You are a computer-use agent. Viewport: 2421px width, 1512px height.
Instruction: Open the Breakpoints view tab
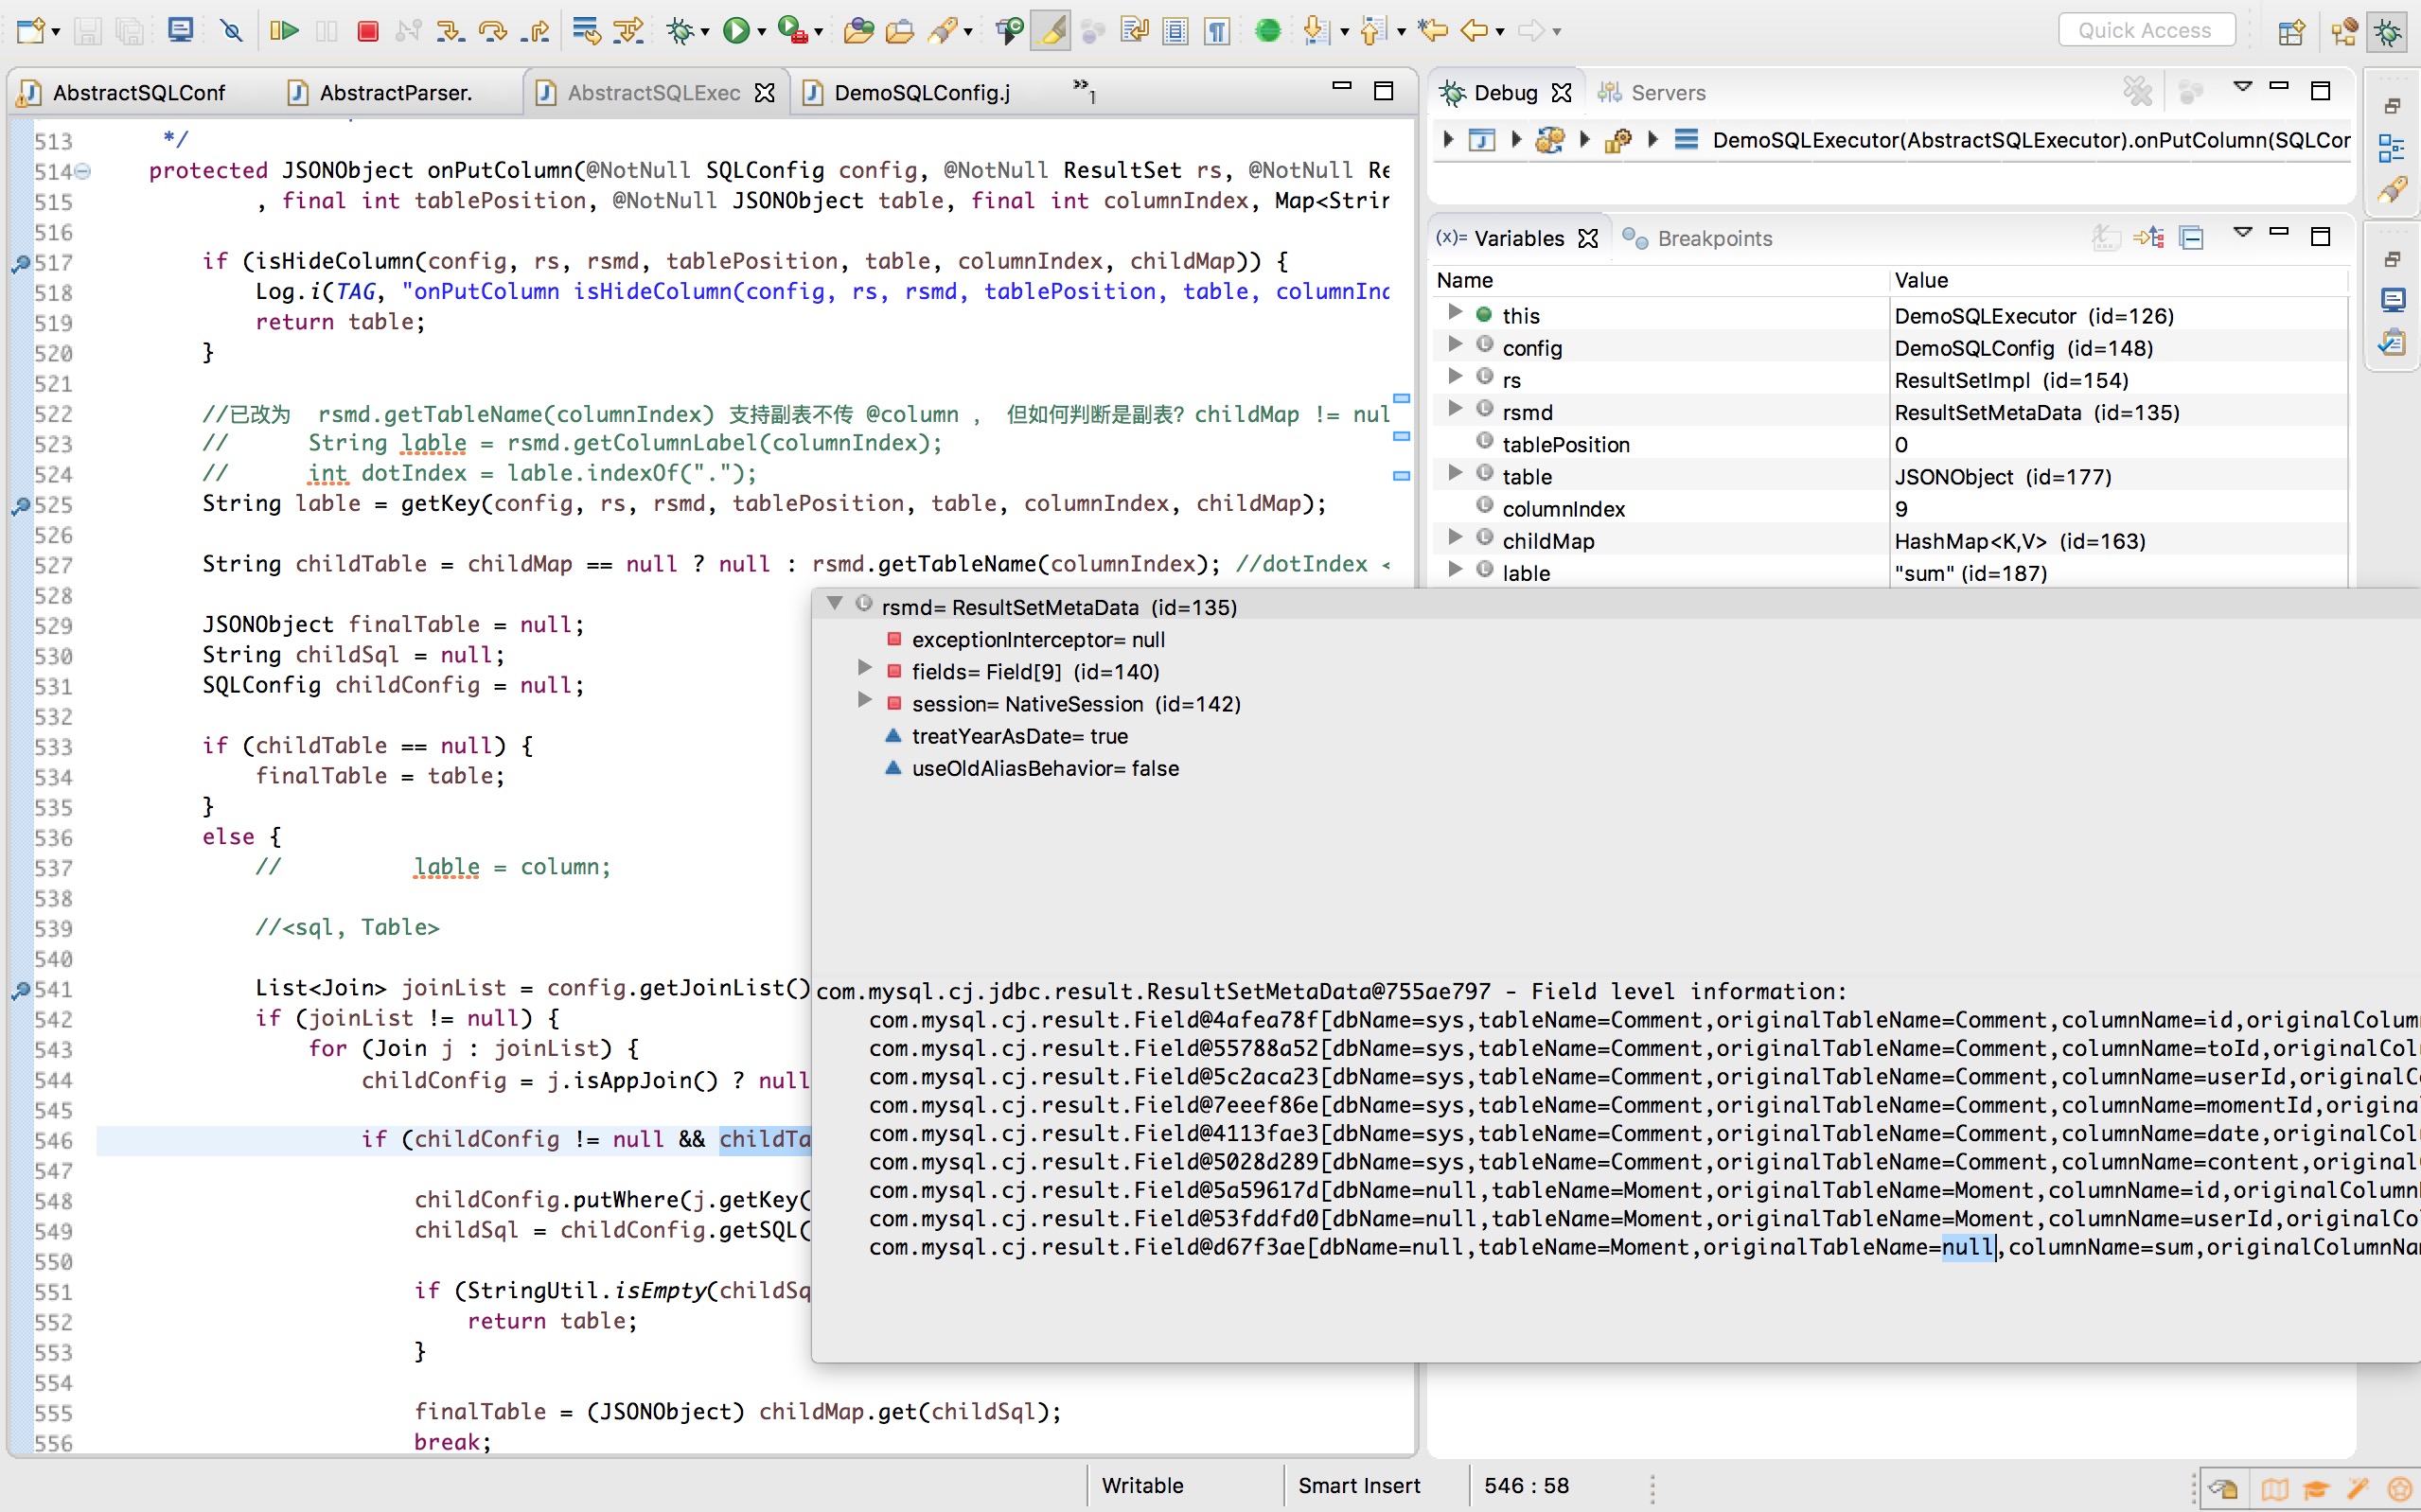[x=1712, y=238]
